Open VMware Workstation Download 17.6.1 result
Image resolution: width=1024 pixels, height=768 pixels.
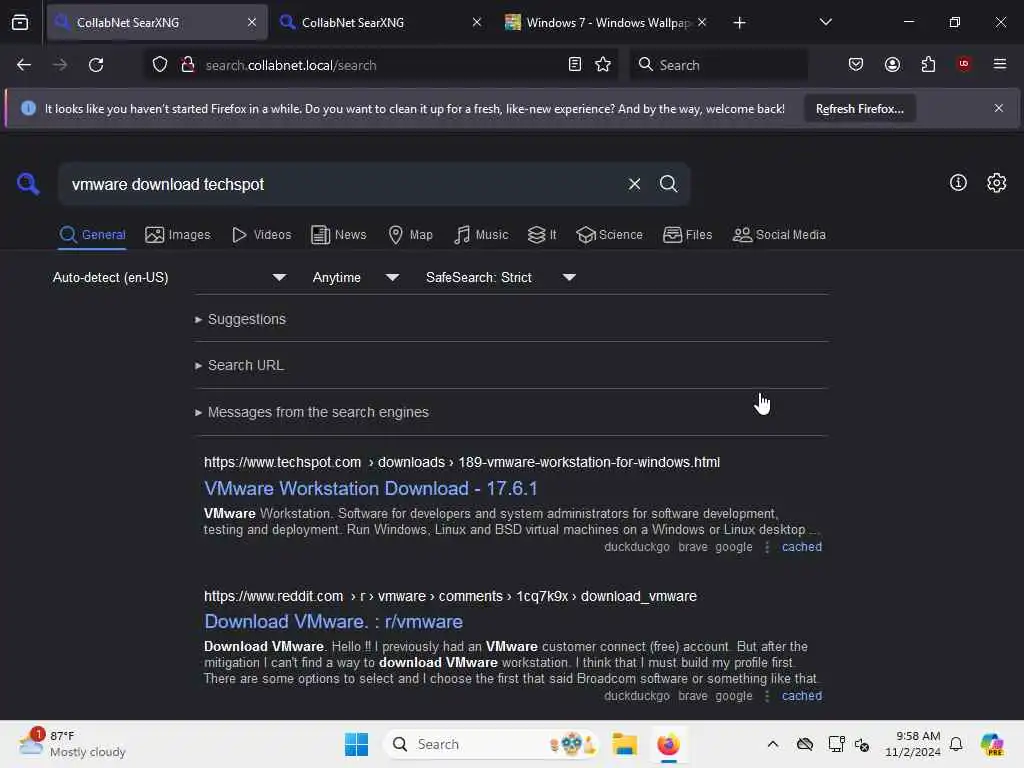(x=370, y=488)
